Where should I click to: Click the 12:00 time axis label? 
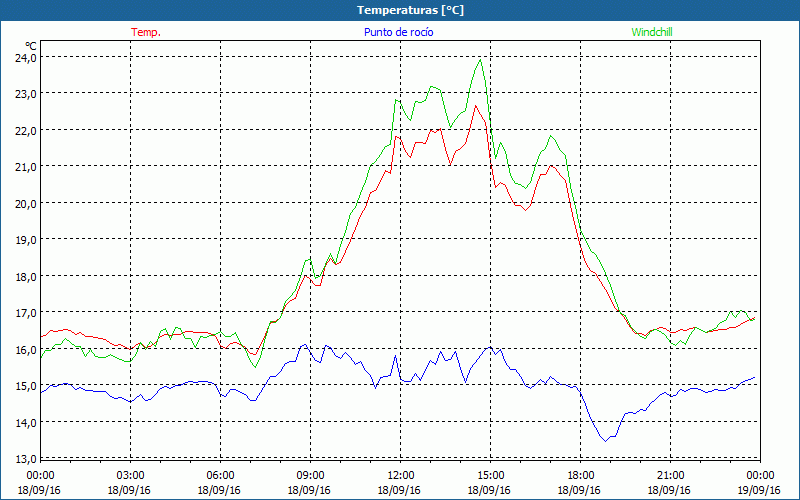point(401,476)
